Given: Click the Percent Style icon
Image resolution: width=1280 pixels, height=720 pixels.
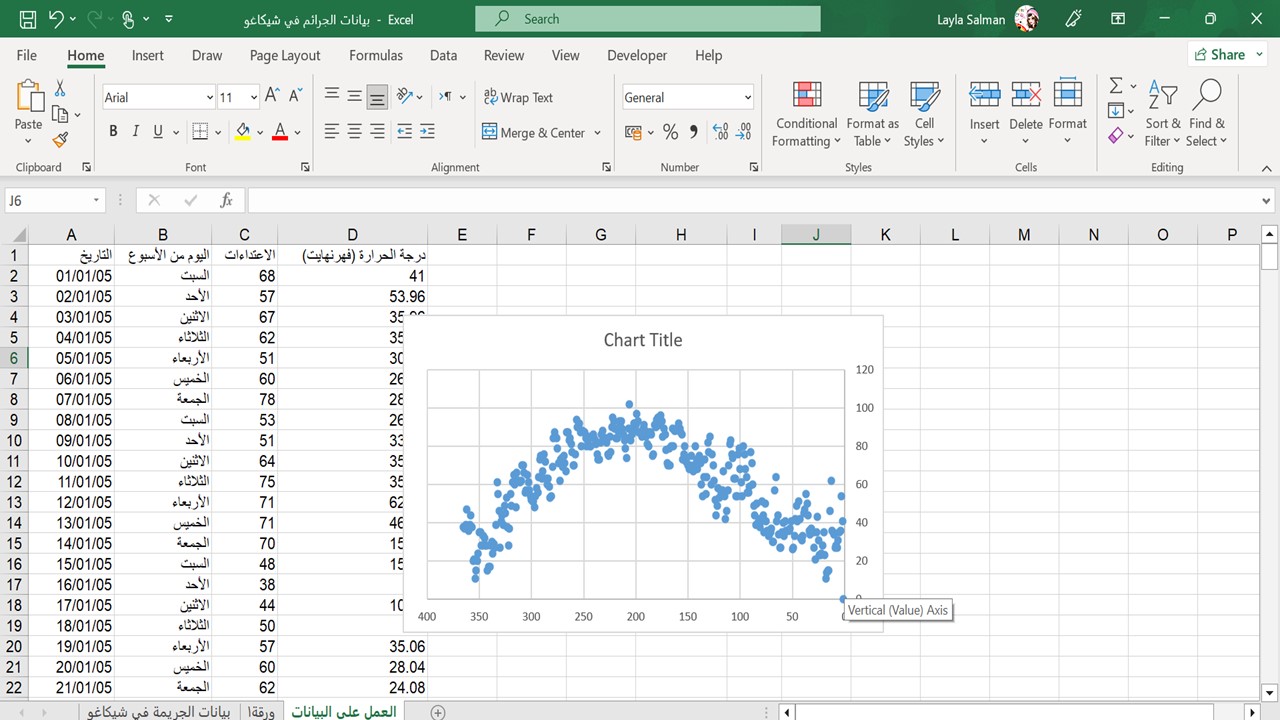Looking at the screenshot, I should 670,132.
